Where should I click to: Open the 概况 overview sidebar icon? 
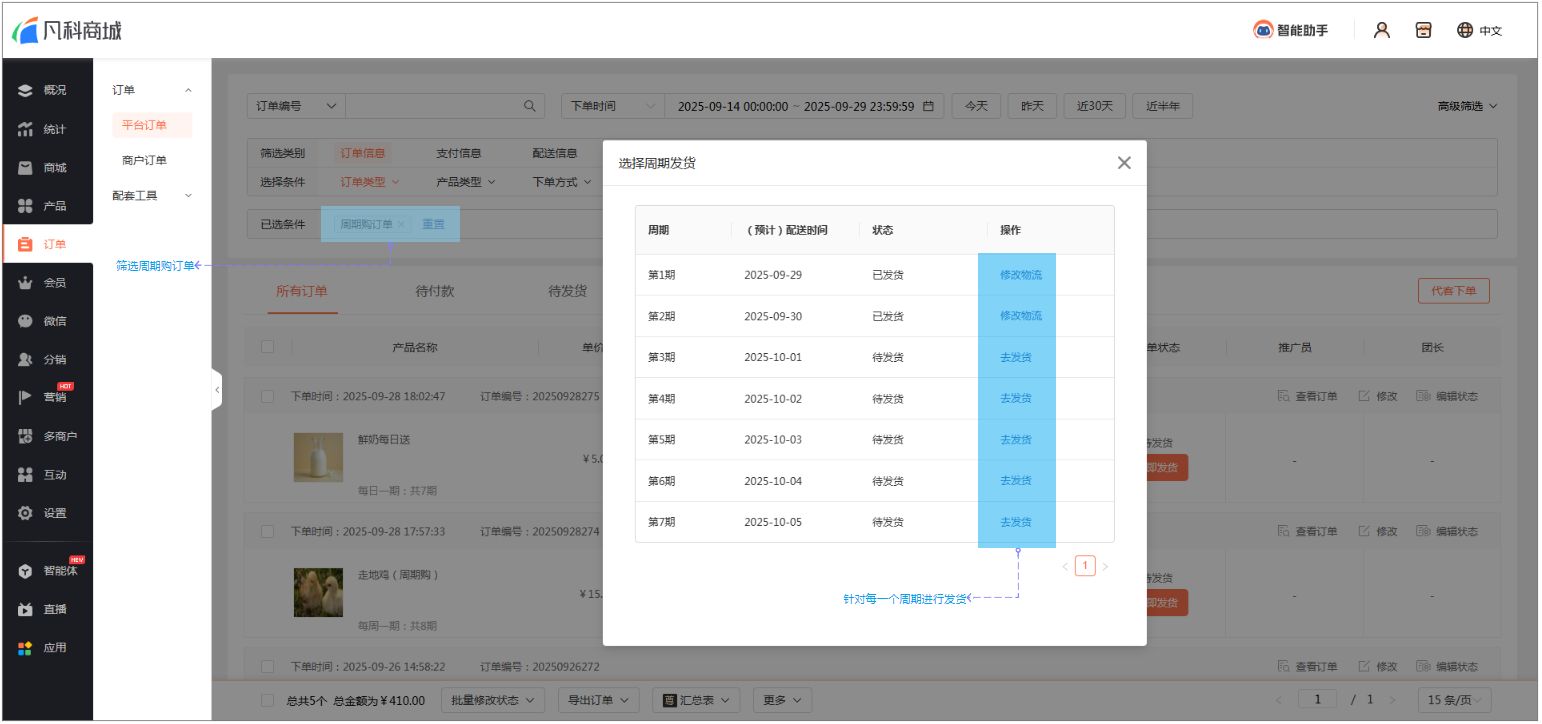(26, 90)
